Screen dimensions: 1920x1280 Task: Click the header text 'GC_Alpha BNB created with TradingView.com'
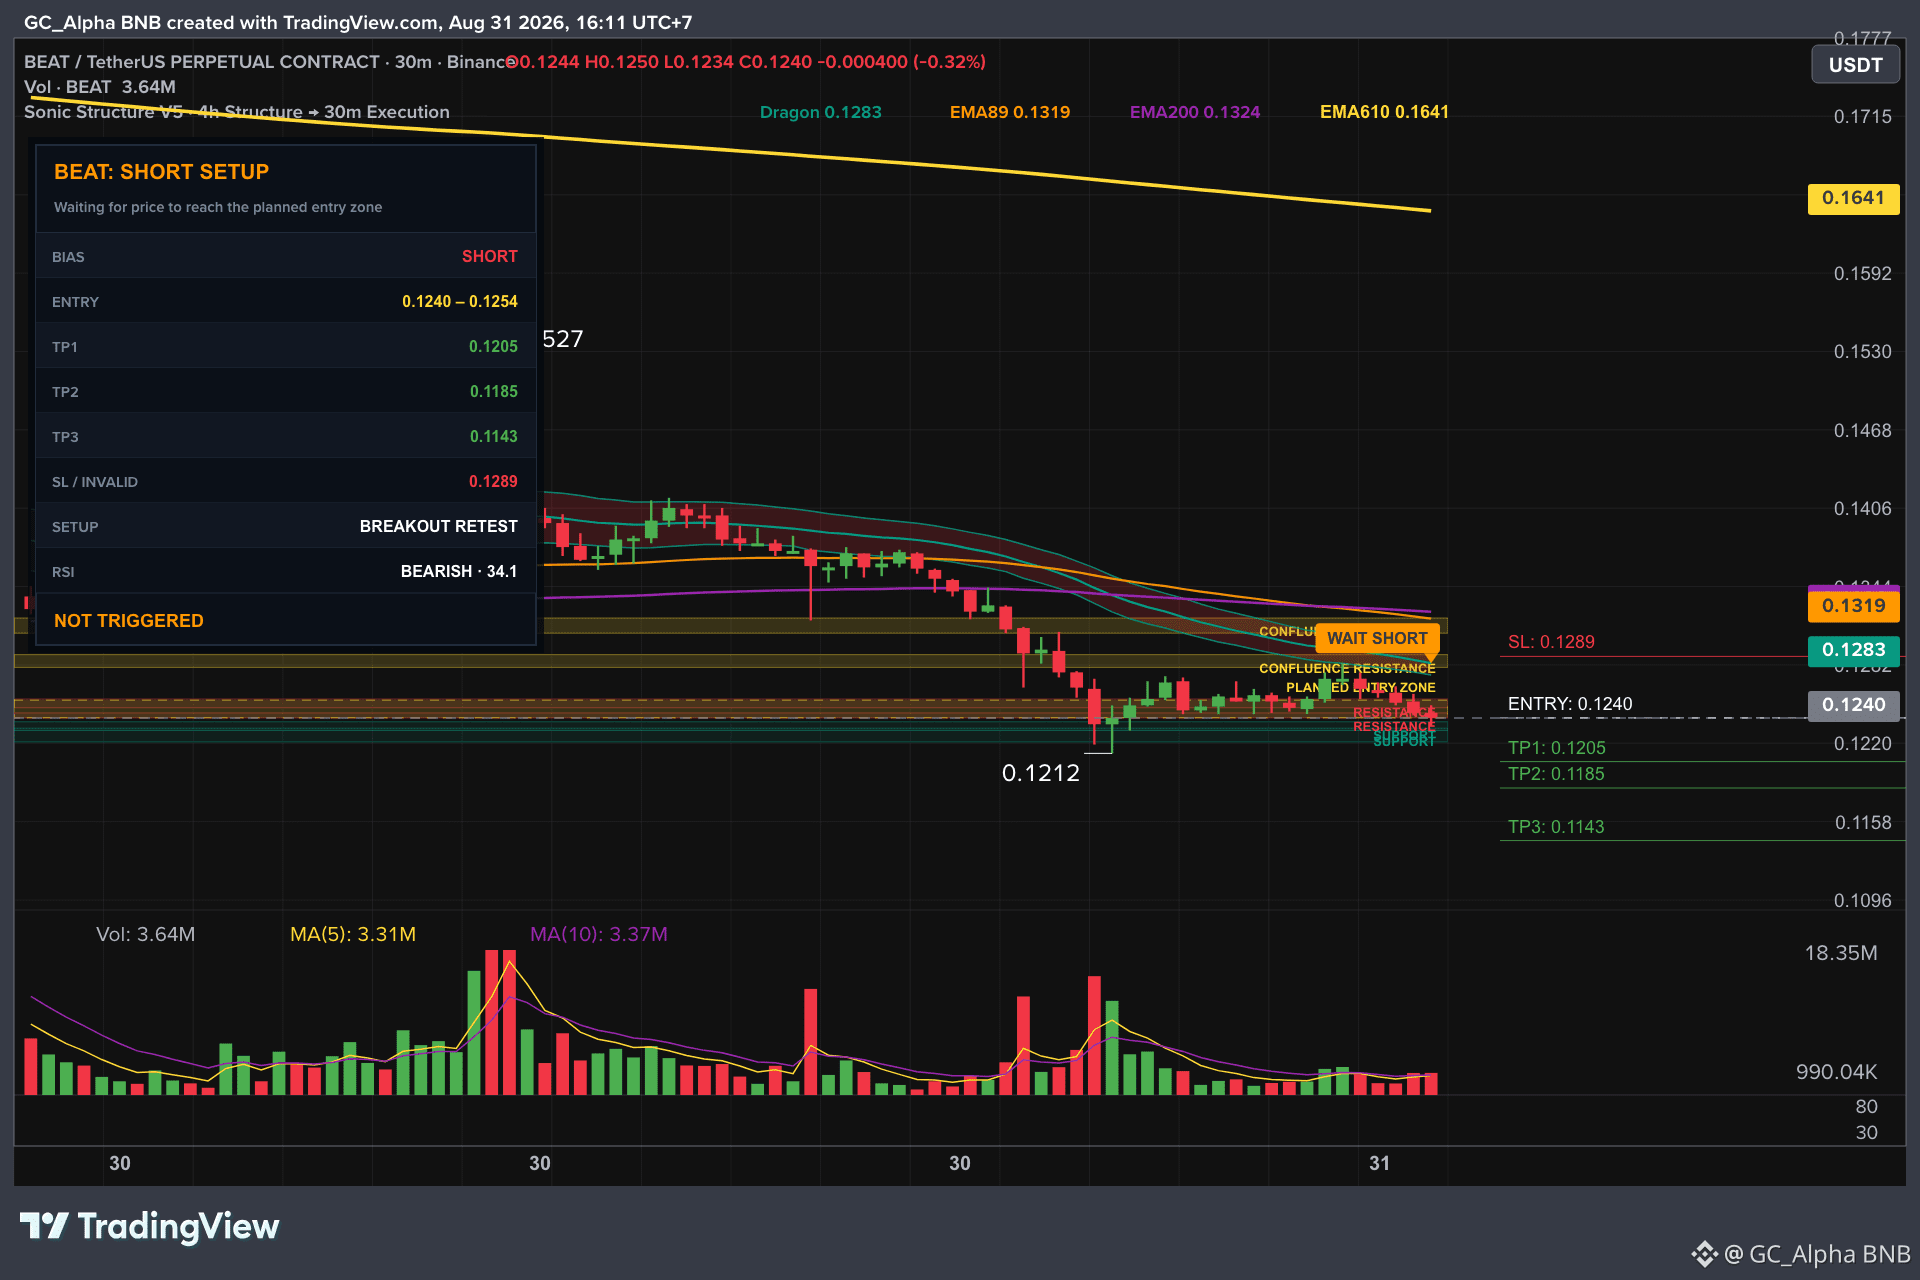click(231, 23)
